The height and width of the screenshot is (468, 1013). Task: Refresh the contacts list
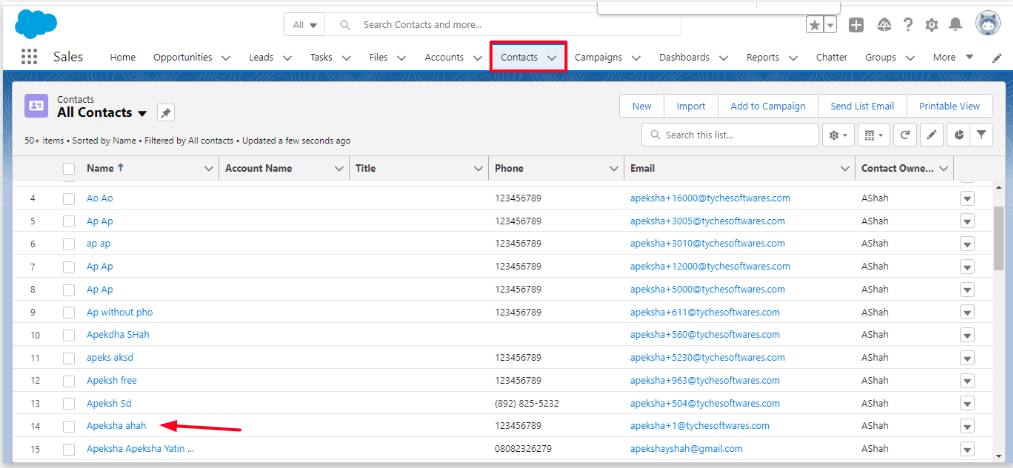pos(905,135)
